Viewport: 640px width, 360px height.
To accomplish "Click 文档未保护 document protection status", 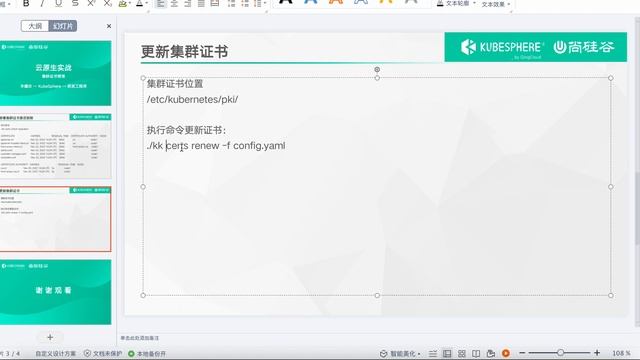I will 103,353.
